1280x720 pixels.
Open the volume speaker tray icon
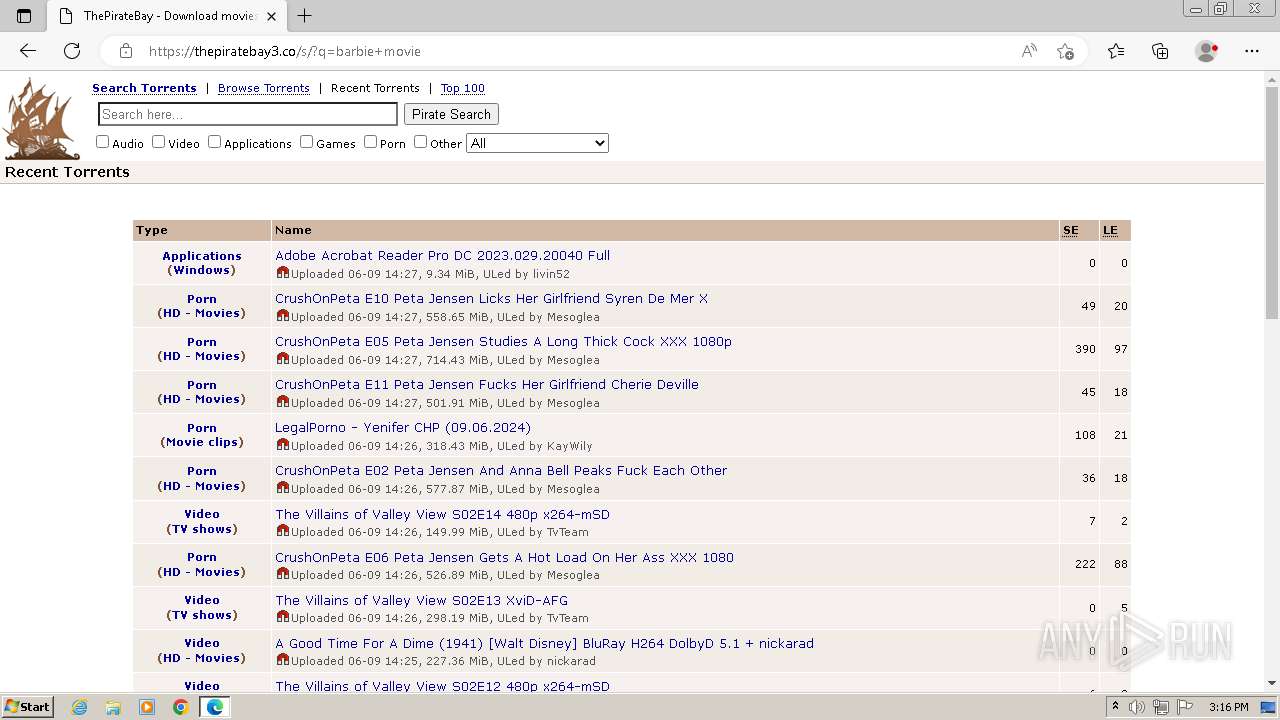click(1137, 707)
